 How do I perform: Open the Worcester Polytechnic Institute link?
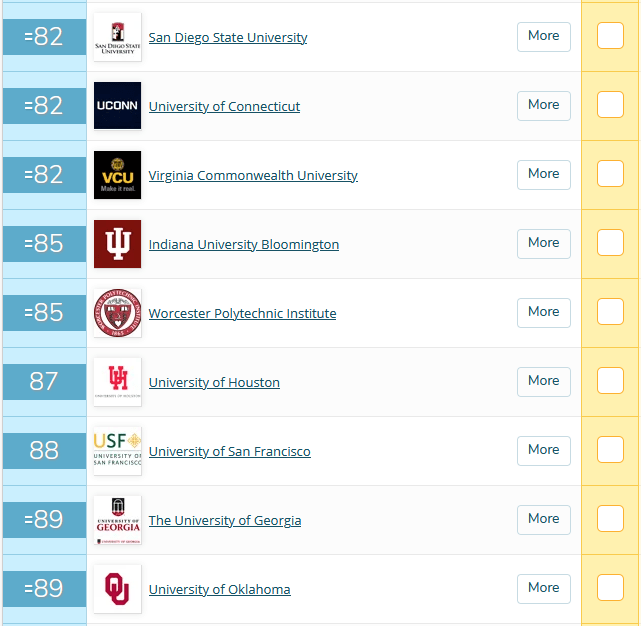pos(242,314)
